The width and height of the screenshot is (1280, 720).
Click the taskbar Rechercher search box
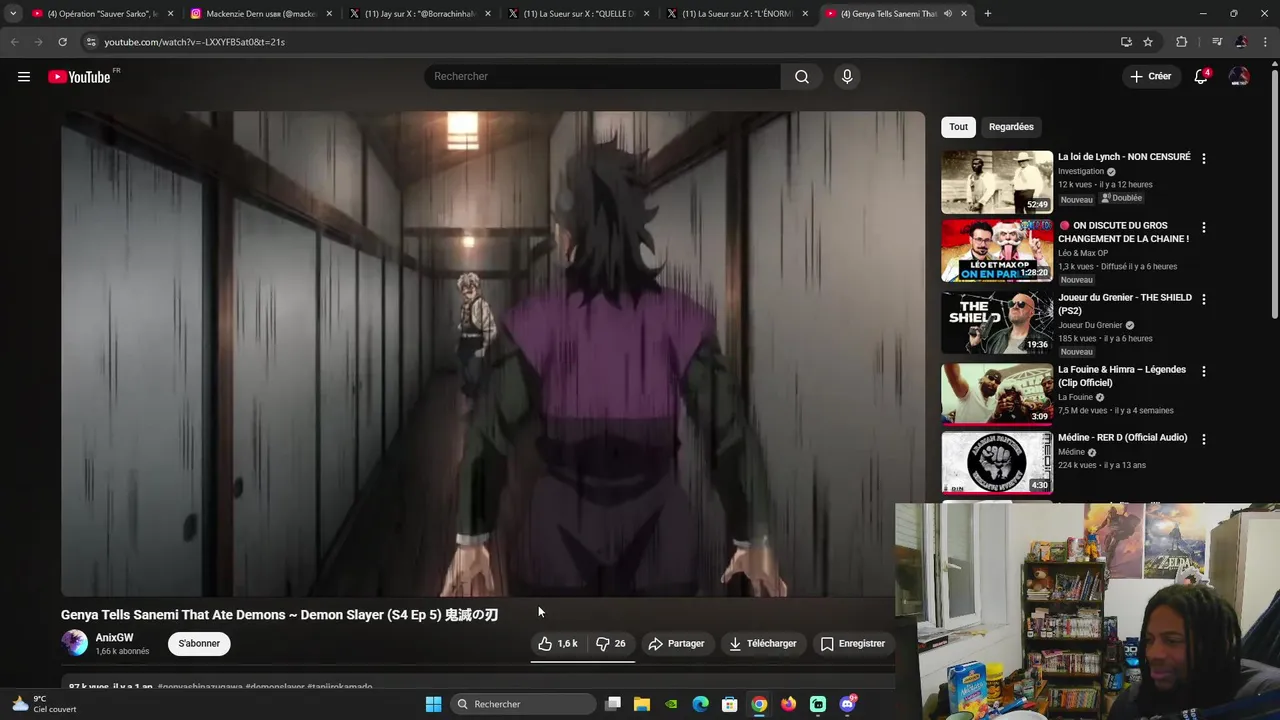tap(521, 704)
